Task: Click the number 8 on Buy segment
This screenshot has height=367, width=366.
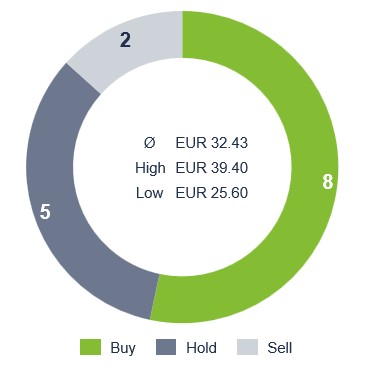Action: [x=328, y=182]
